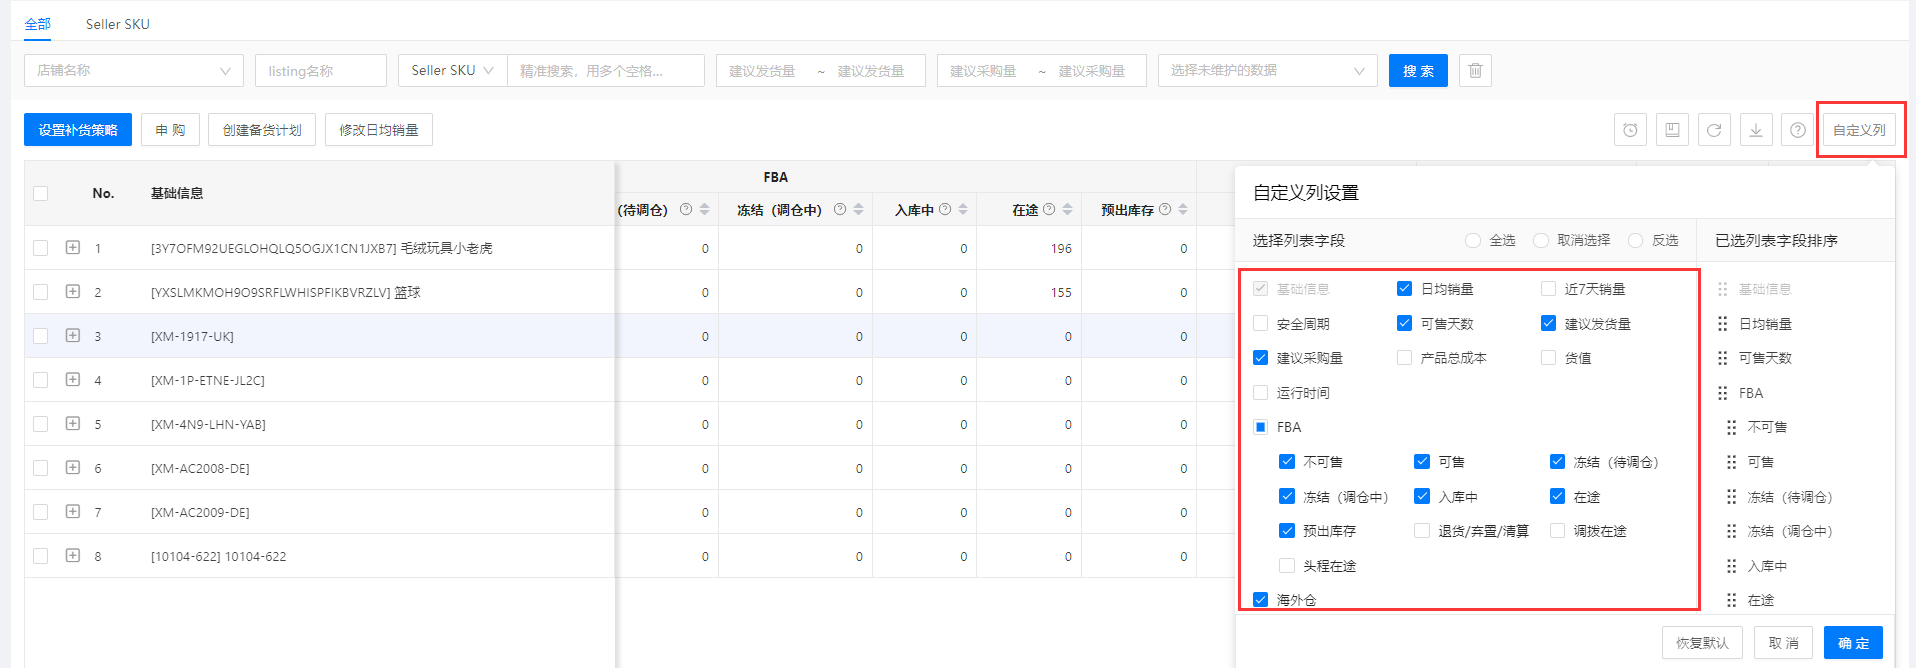The width and height of the screenshot is (1916, 668).
Task: Expand row 1 with the plus icon
Action: 73,247
